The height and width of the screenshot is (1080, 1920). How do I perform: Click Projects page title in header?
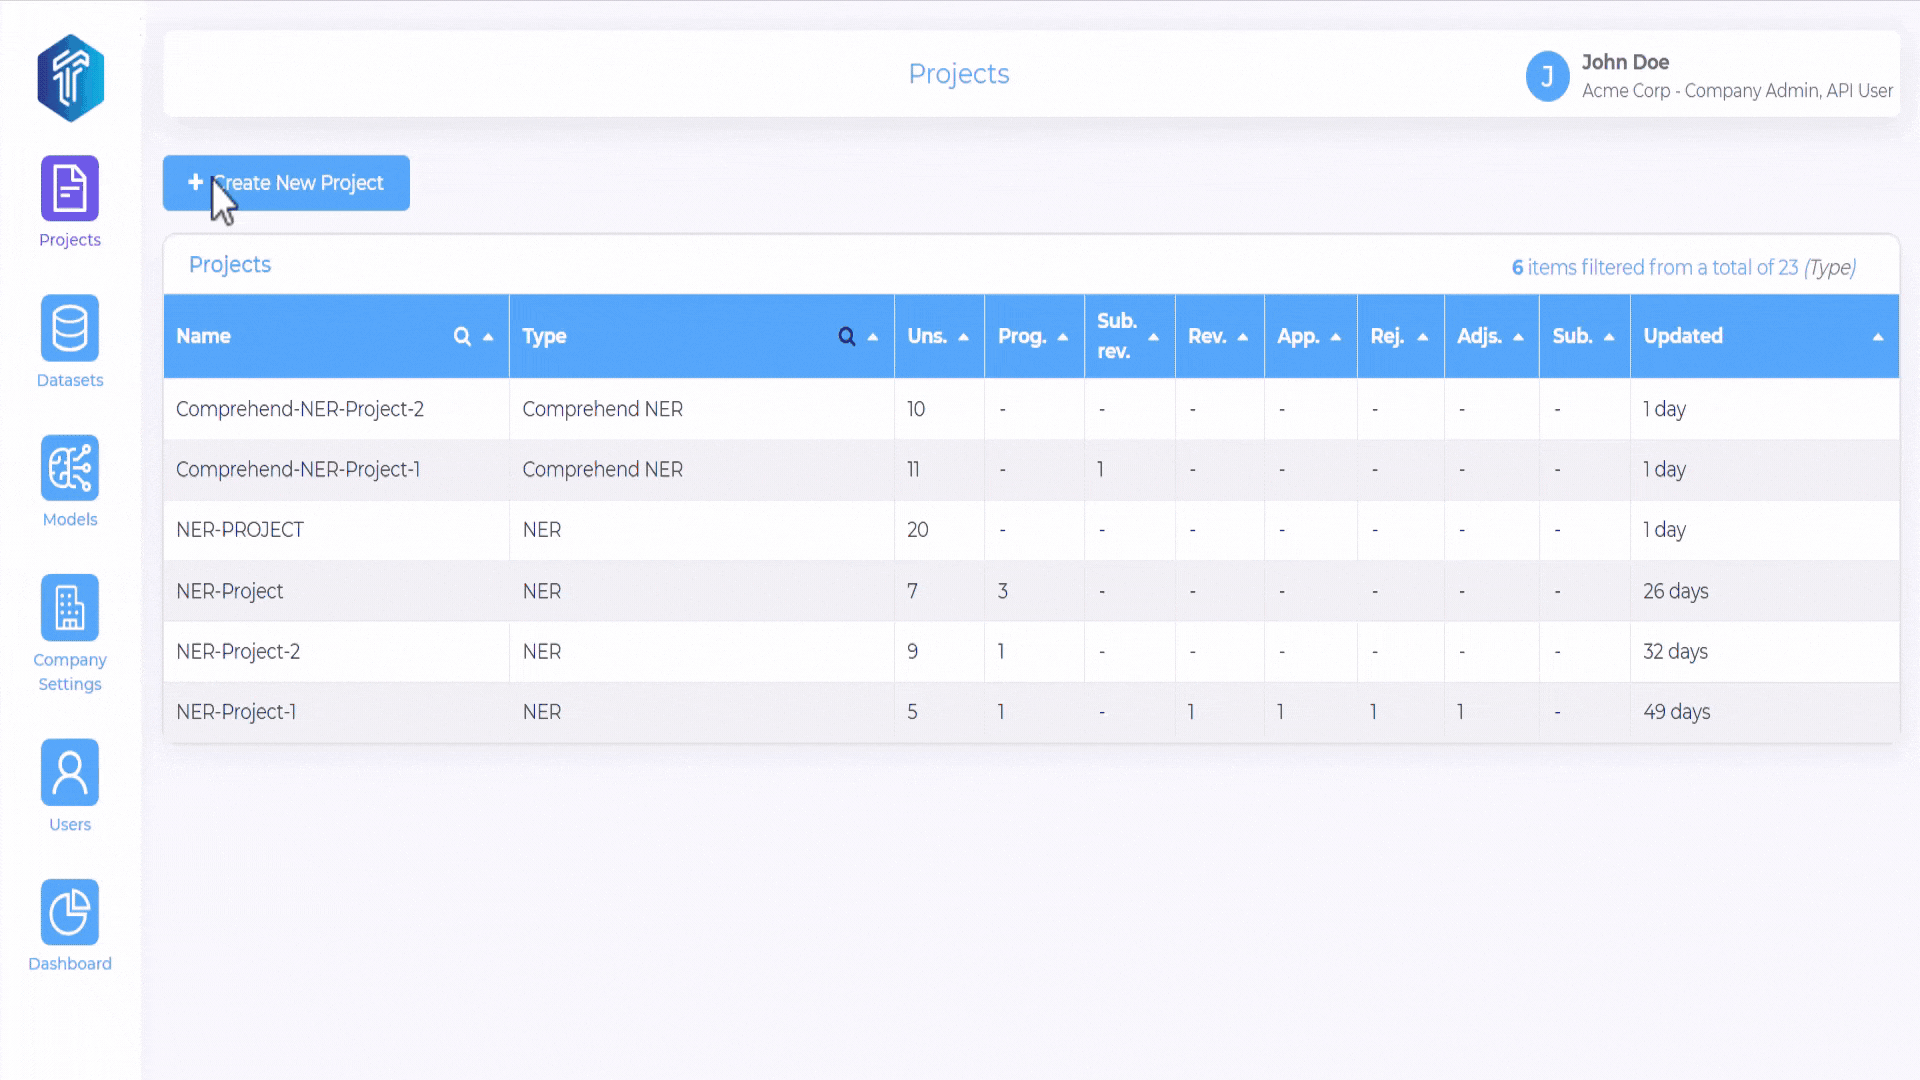(x=958, y=74)
